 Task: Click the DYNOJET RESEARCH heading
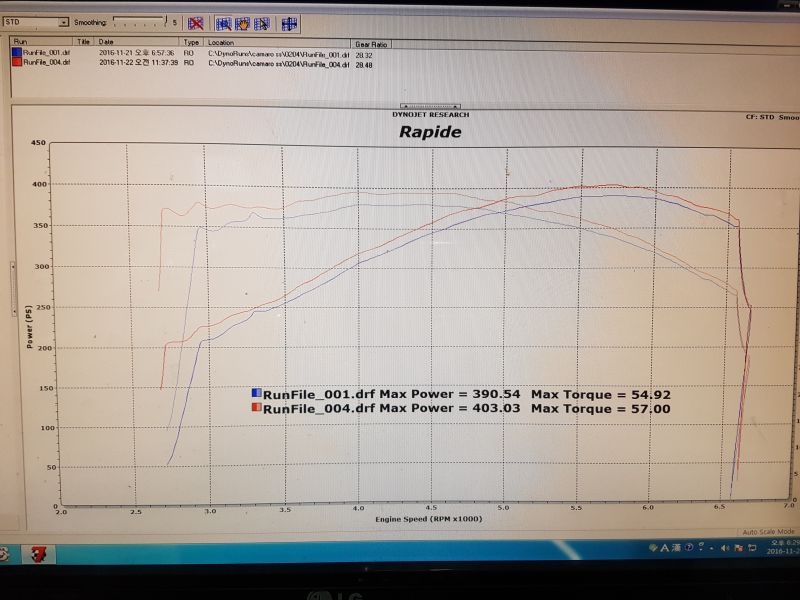pos(431,115)
